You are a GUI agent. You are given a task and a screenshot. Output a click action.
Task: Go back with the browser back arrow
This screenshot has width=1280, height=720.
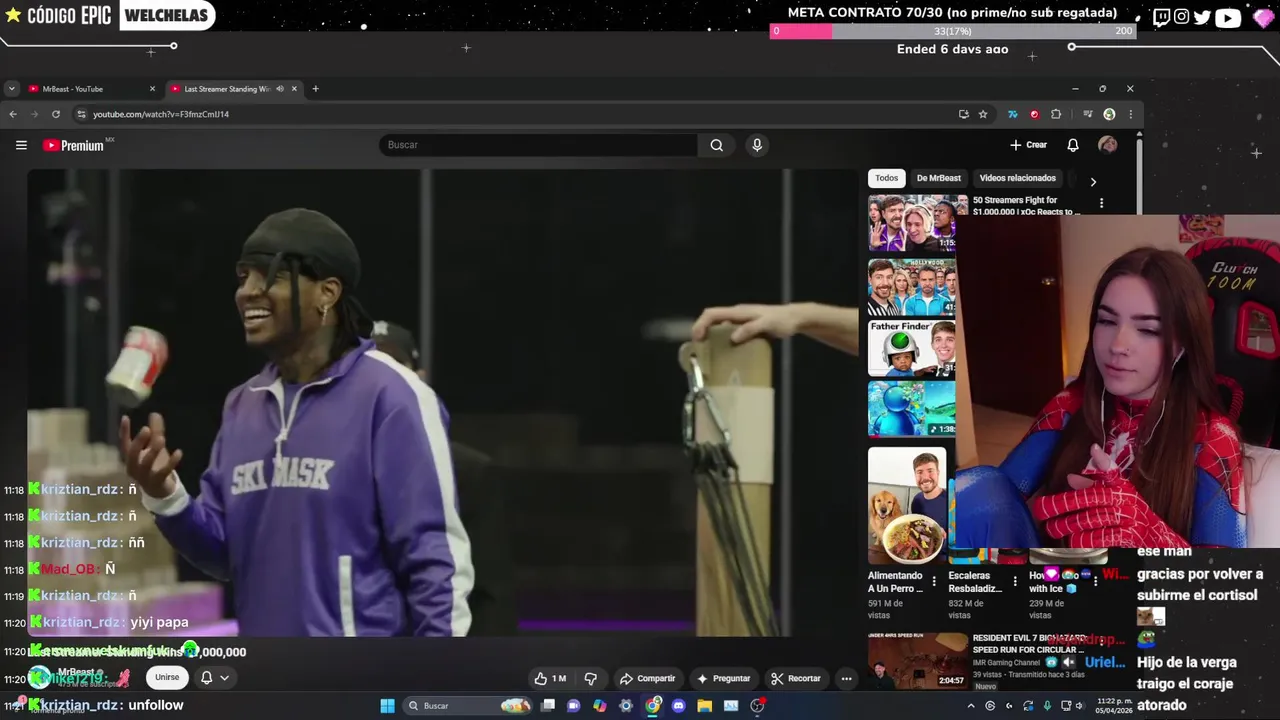(13, 114)
